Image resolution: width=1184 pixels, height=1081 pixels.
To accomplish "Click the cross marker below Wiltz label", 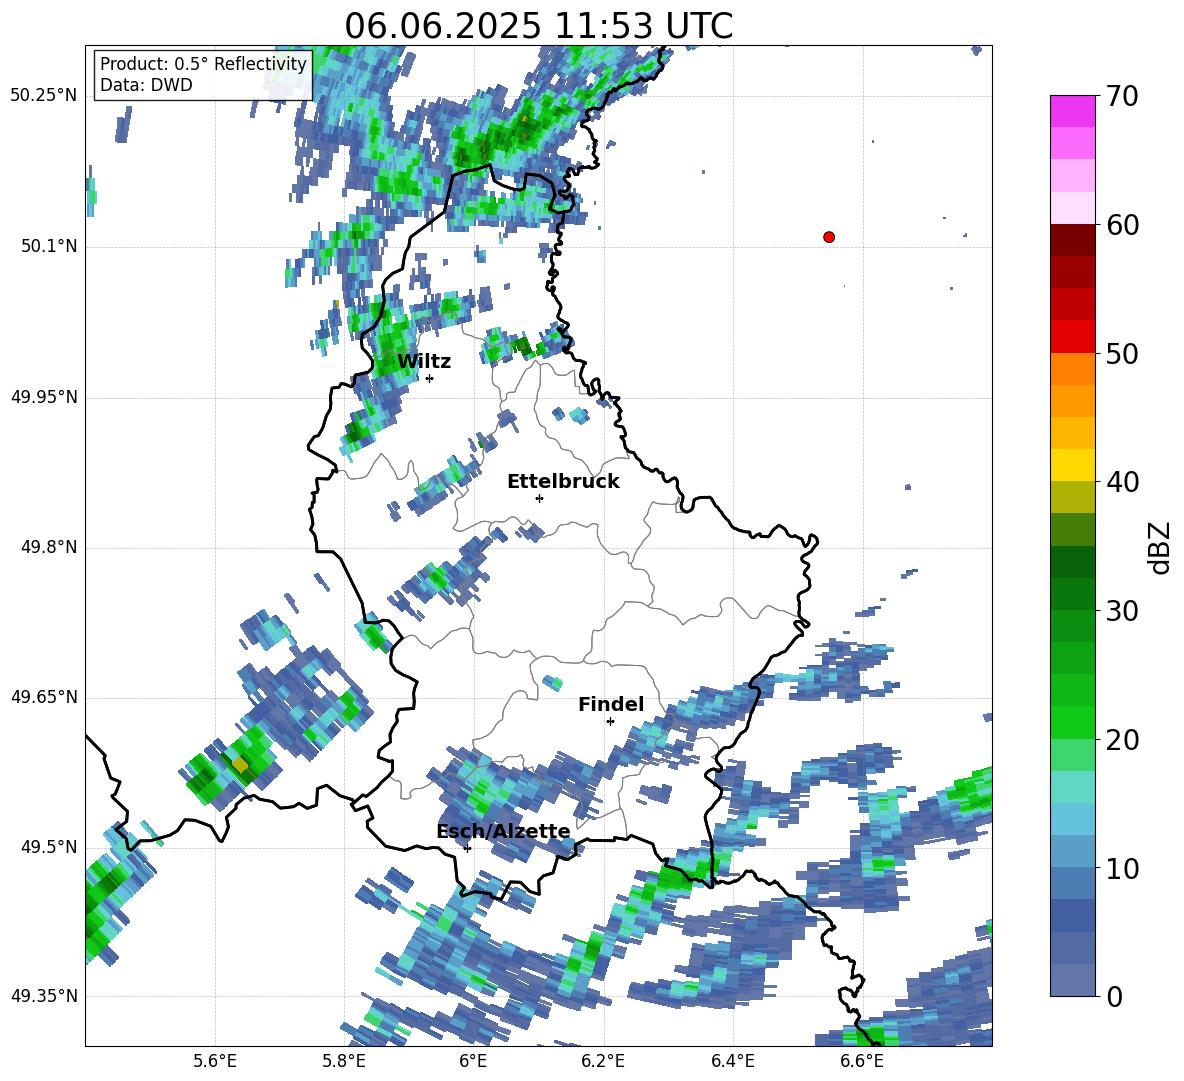I will pos(430,378).
